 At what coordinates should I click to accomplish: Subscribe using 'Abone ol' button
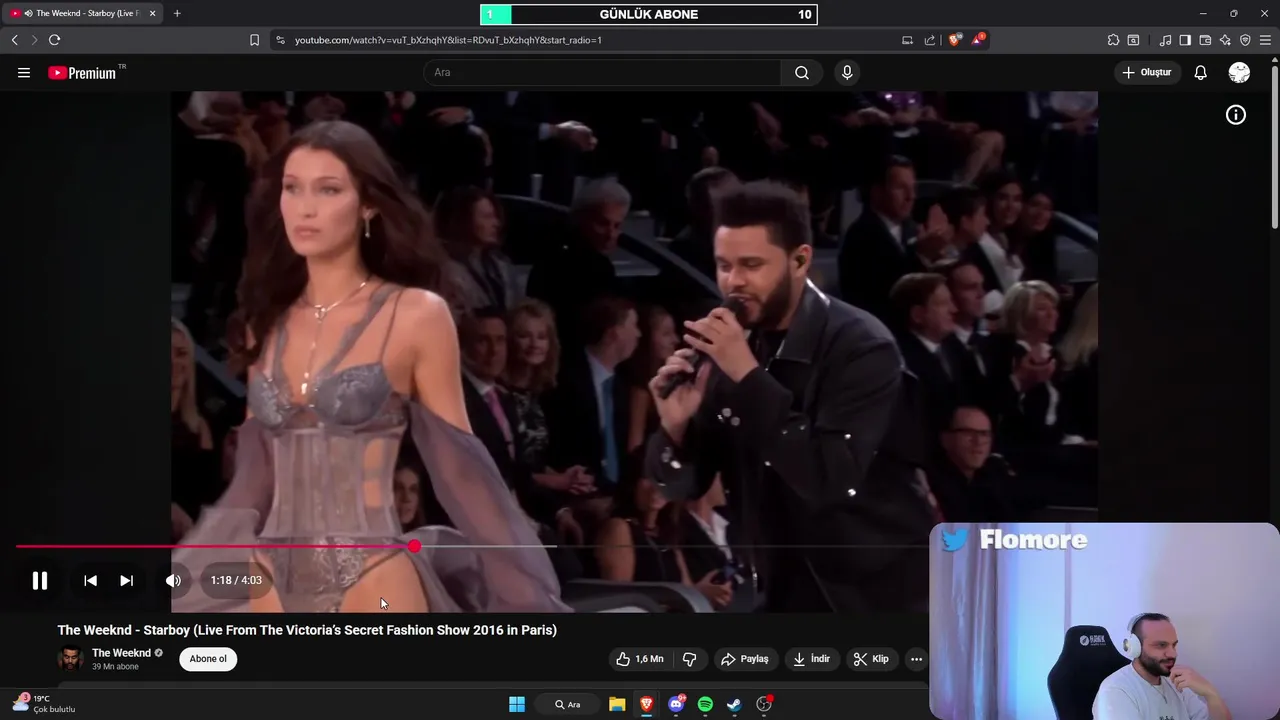[x=208, y=659]
